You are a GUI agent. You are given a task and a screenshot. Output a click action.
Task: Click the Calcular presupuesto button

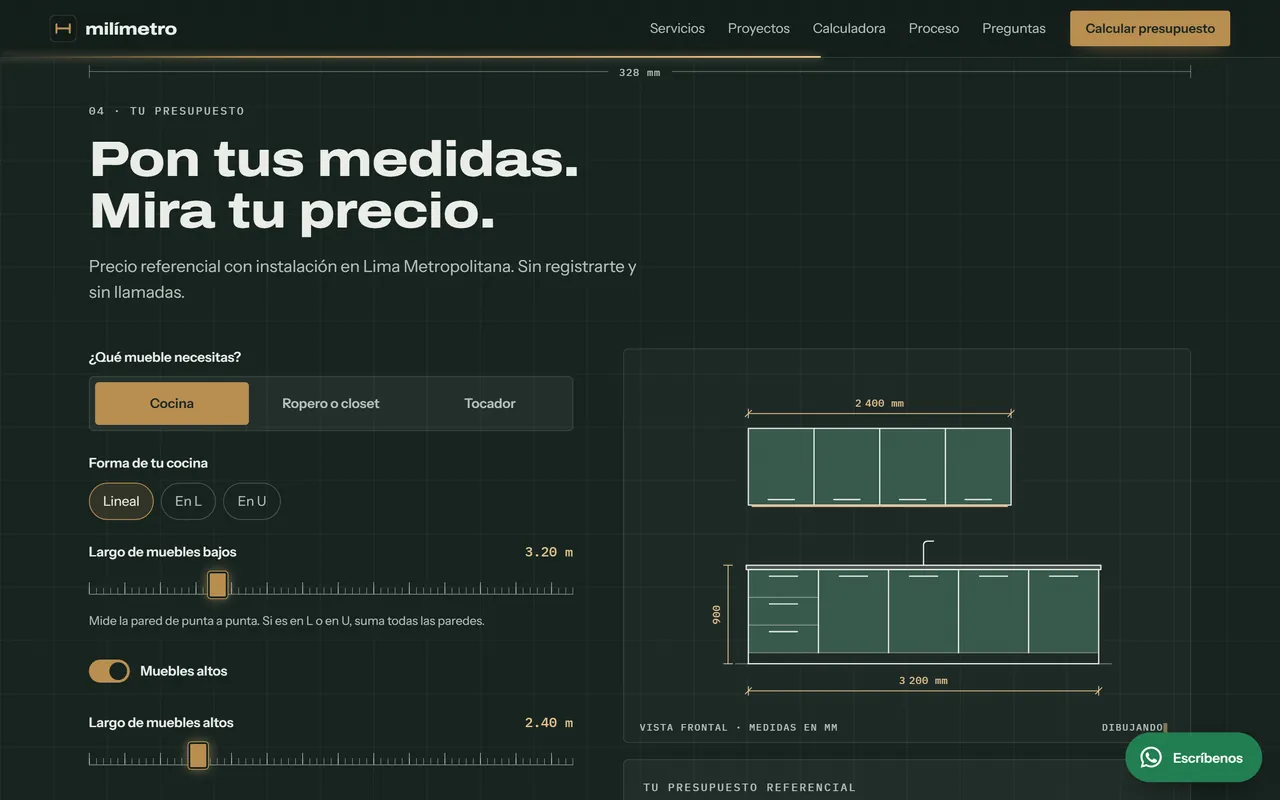[x=1150, y=28]
